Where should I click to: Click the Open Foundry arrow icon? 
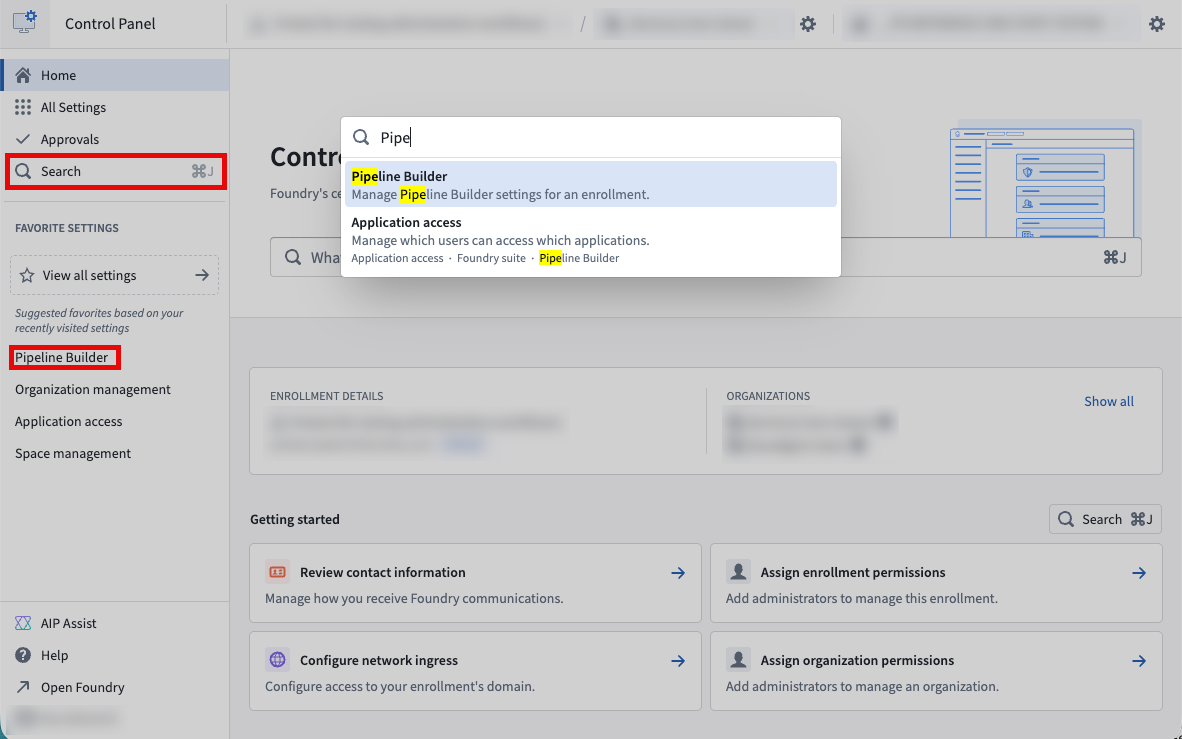tap(23, 687)
